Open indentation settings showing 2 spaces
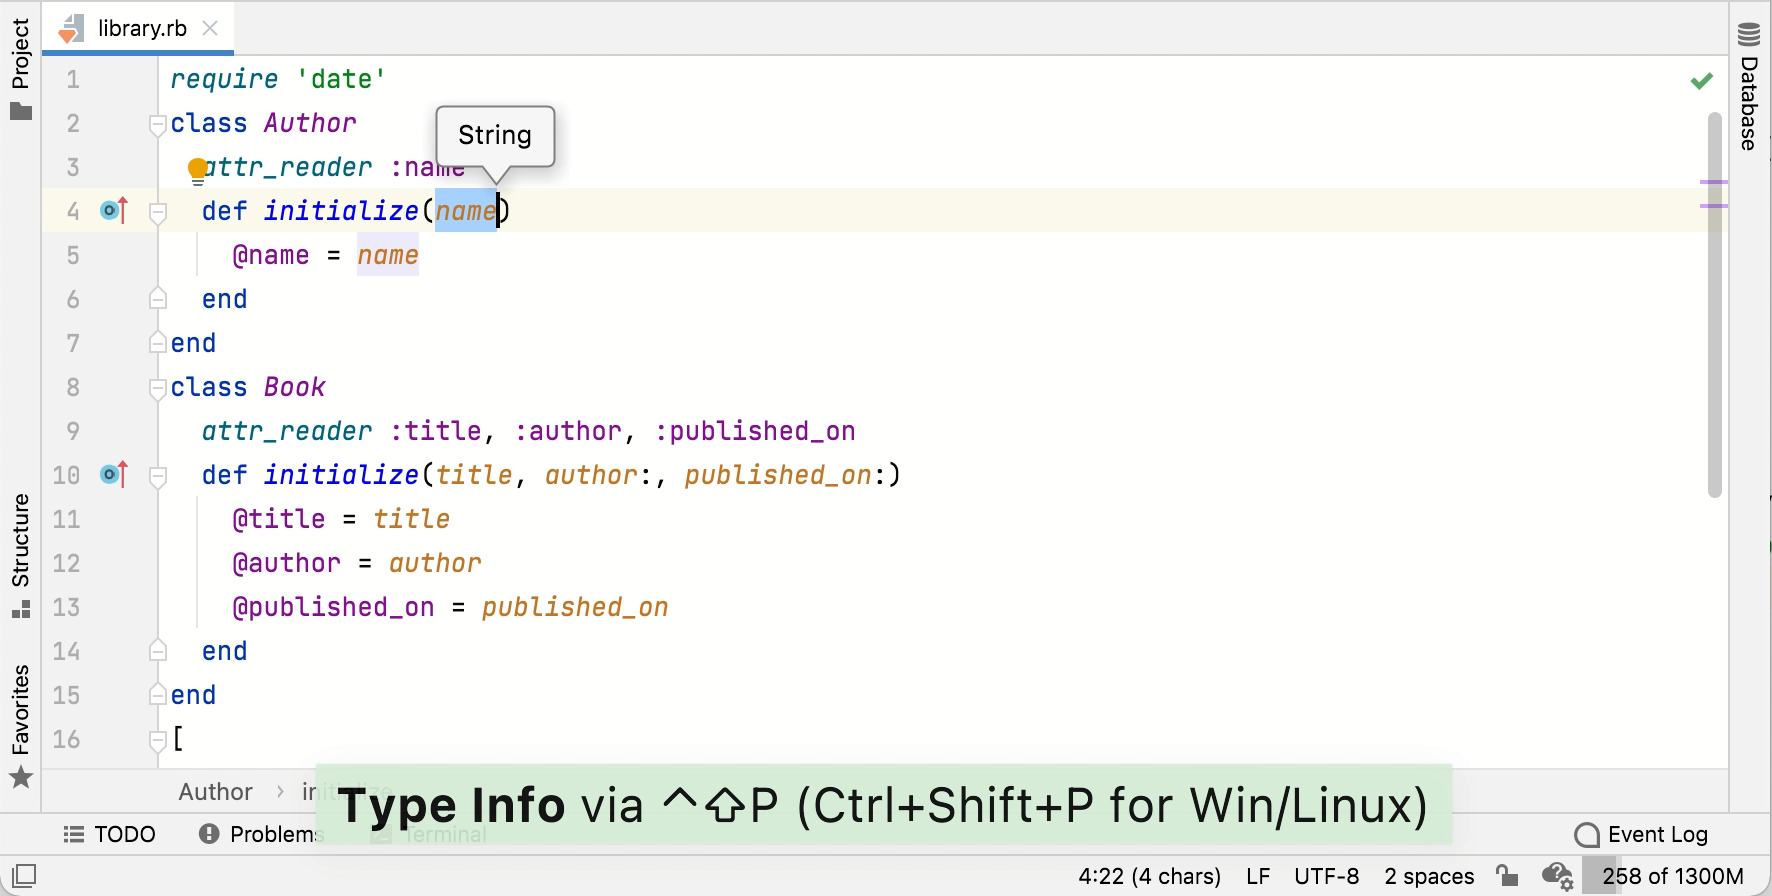The image size is (1772, 896). point(1428,876)
